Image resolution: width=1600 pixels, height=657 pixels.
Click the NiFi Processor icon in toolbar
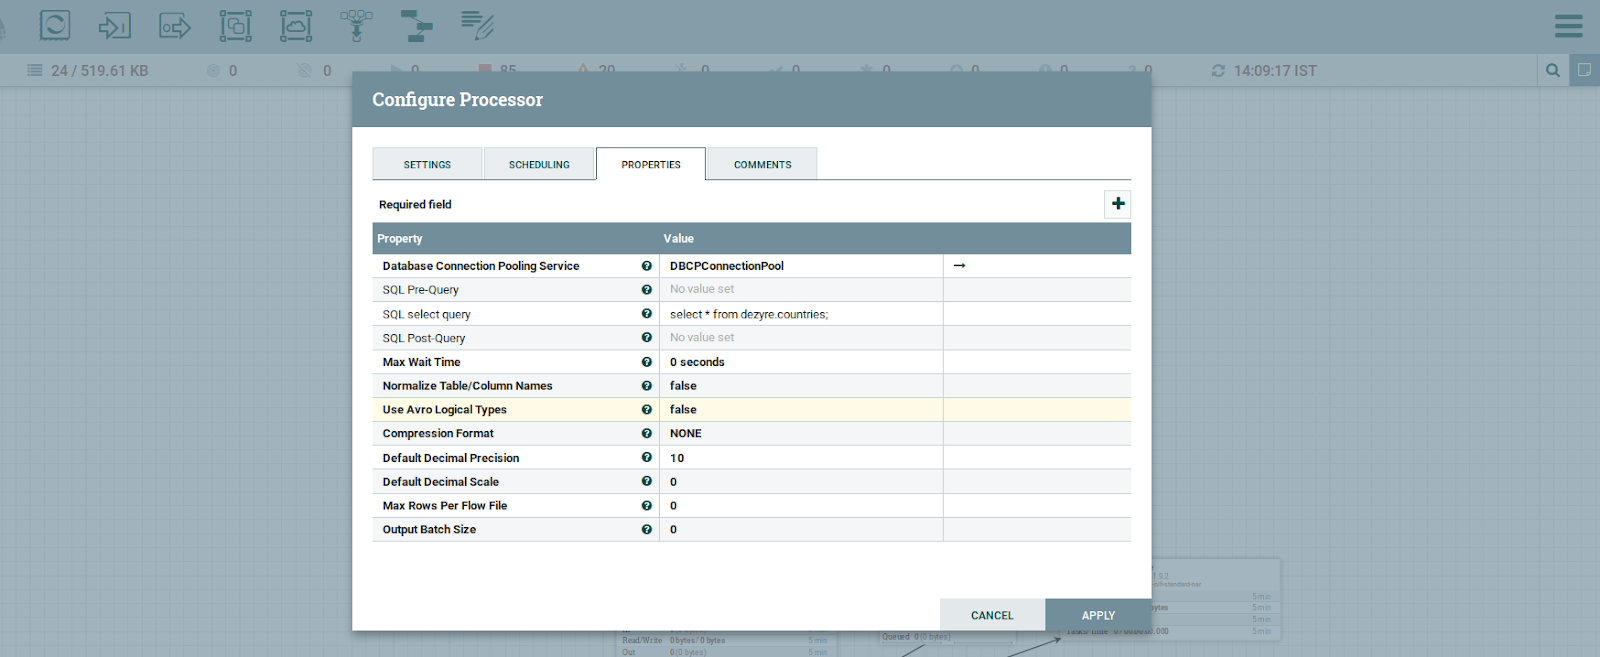click(x=55, y=25)
